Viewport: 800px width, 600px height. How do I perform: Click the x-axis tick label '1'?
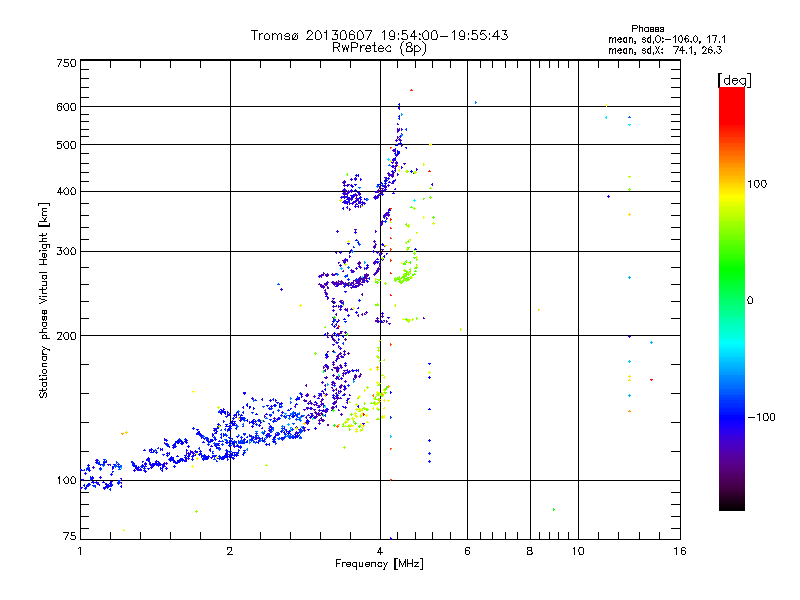80,551
